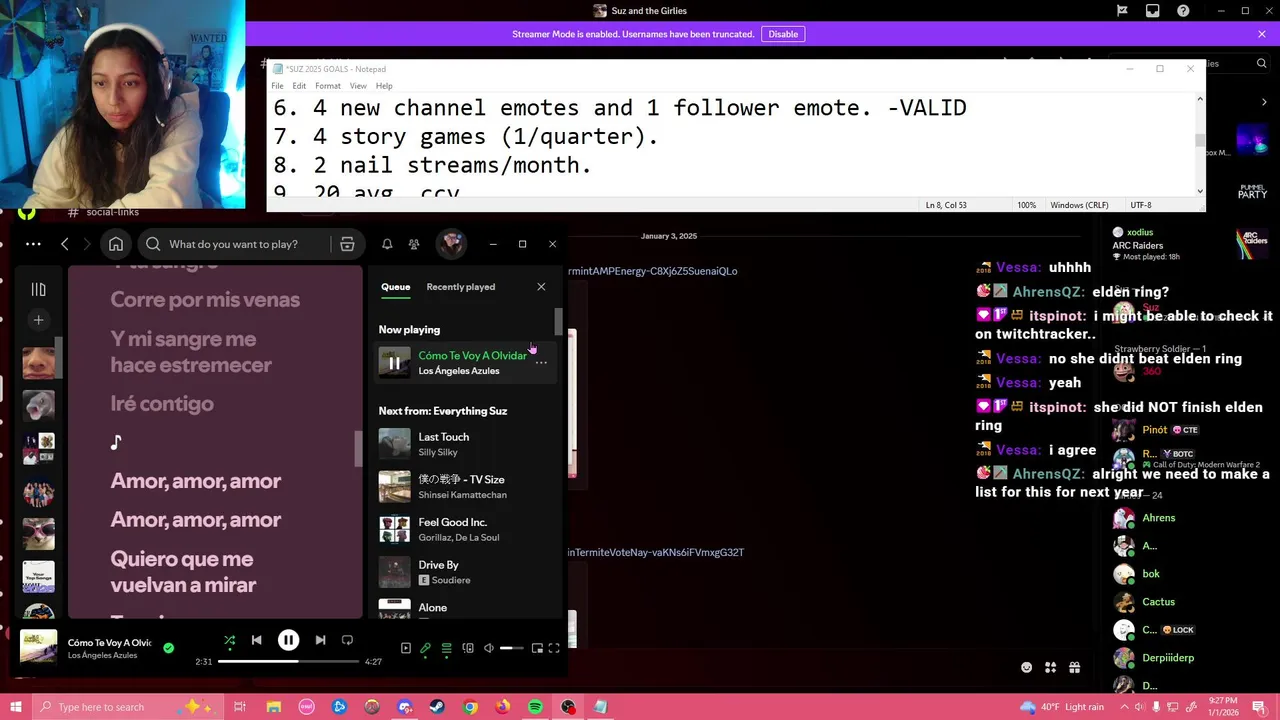Open Spotify's three-dot main menu
The height and width of the screenshot is (720, 1280).
click(x=33, y=244)
